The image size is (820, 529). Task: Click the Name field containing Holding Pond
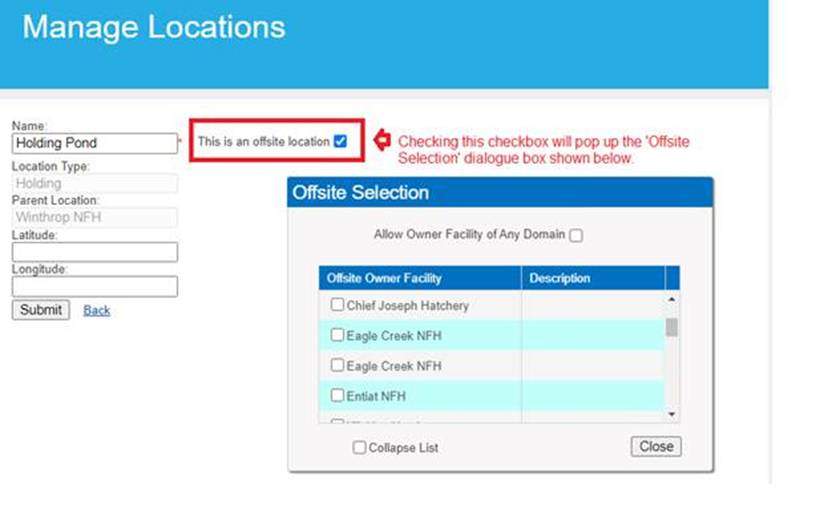(94, 143)
